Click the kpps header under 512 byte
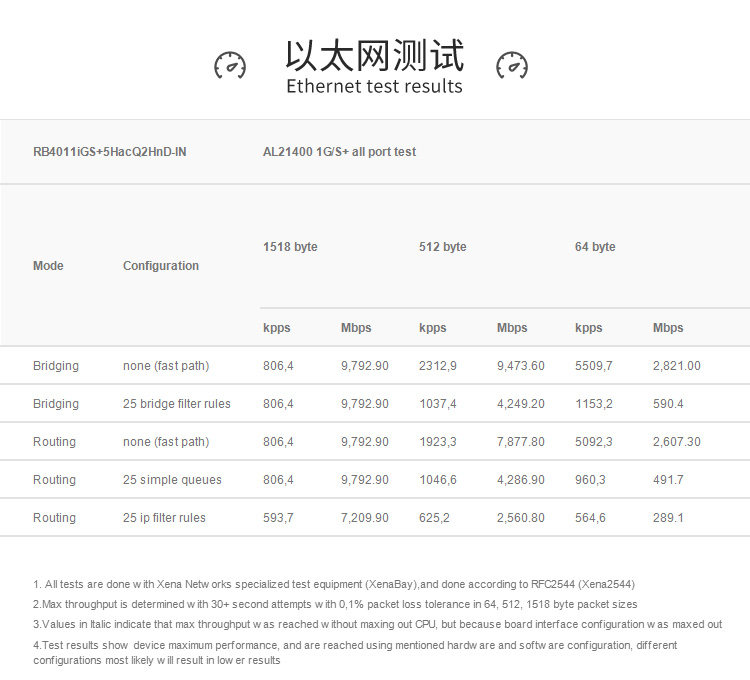 pos(432,328)
